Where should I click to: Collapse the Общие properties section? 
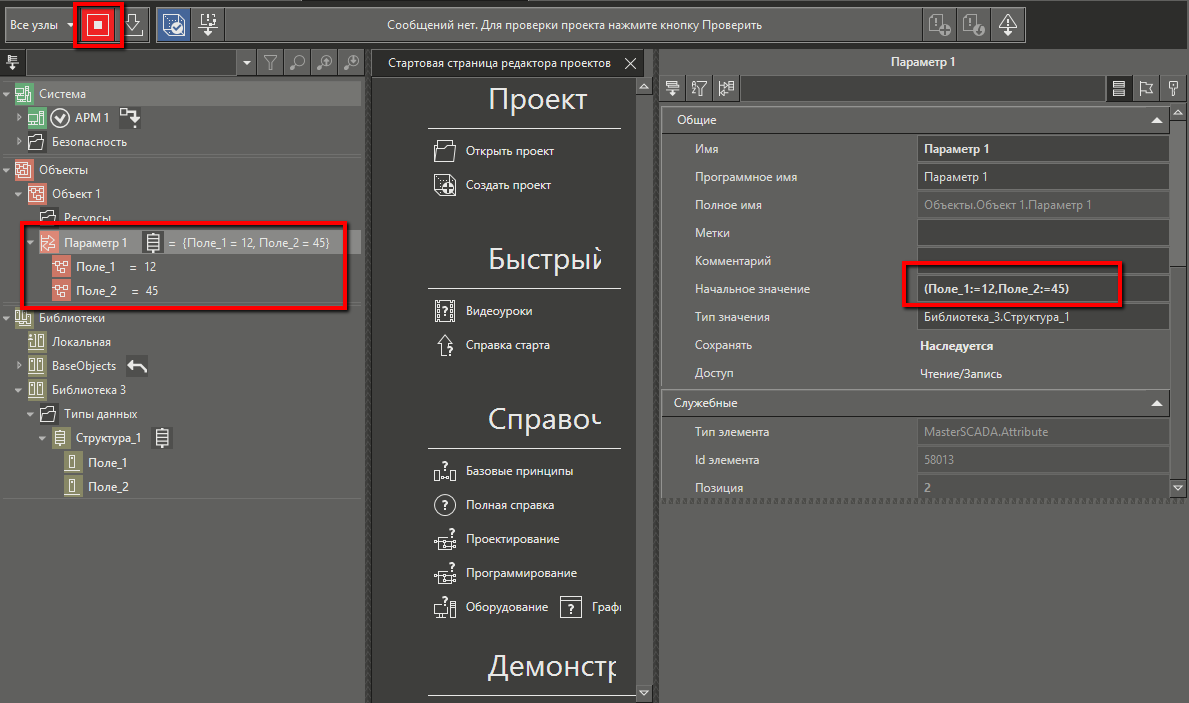[1157, 120]
